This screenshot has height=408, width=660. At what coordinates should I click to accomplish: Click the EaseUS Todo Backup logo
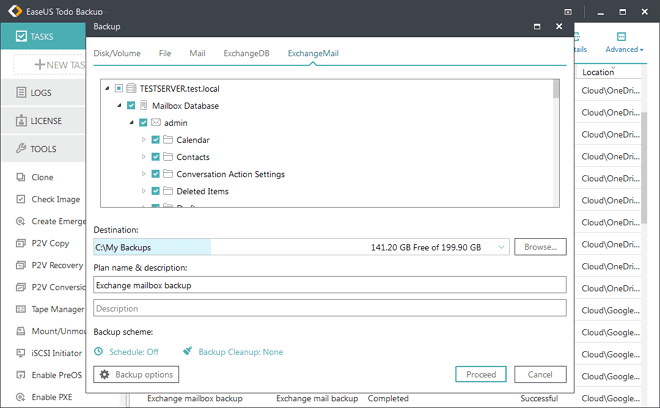point(15,11)
